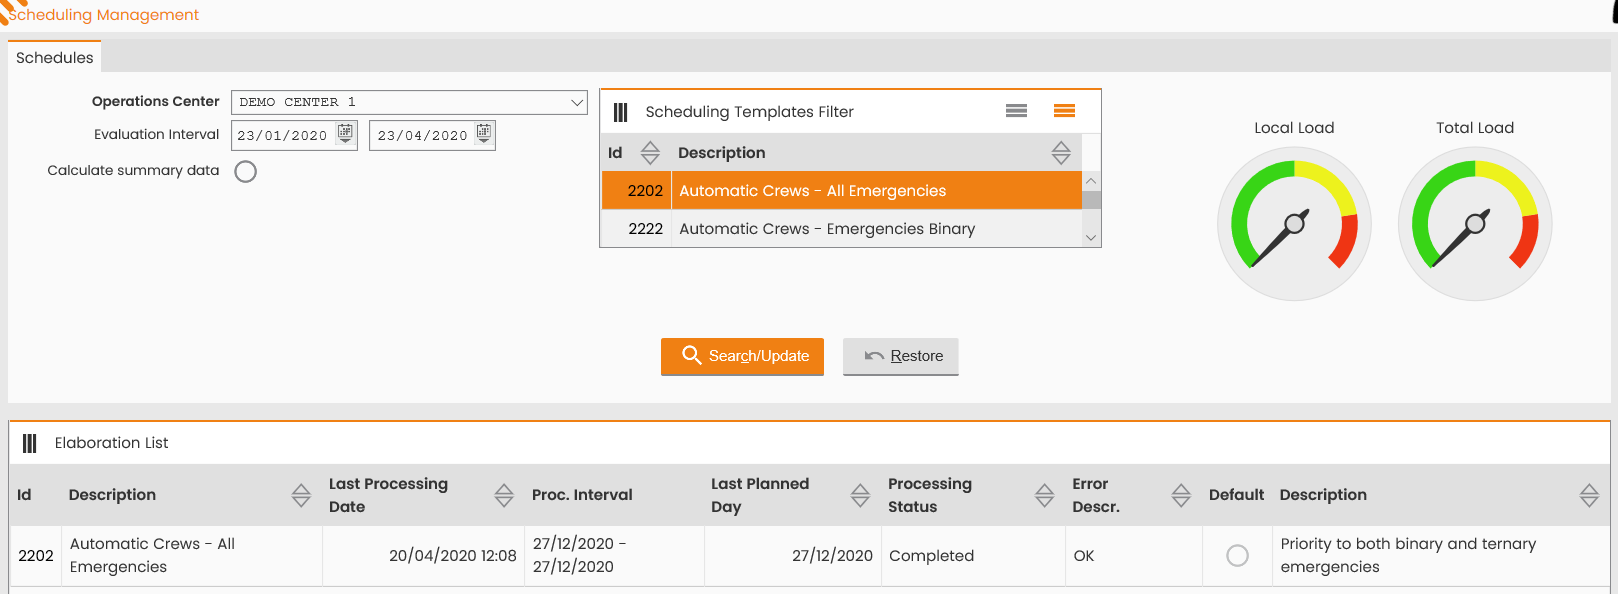1618x594 pixels.
Task: Click the Total Load gauge
Action: click(1475, 224)
